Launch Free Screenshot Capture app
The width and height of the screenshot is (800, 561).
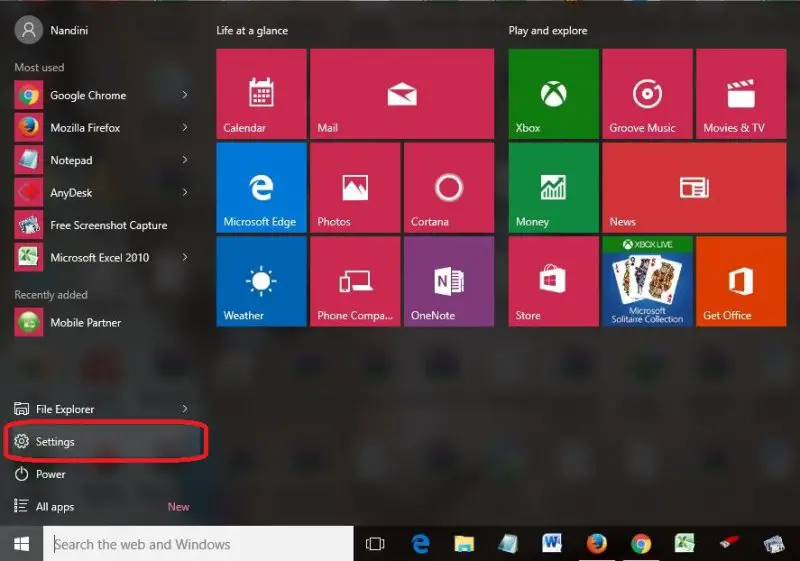pos(102,225)
